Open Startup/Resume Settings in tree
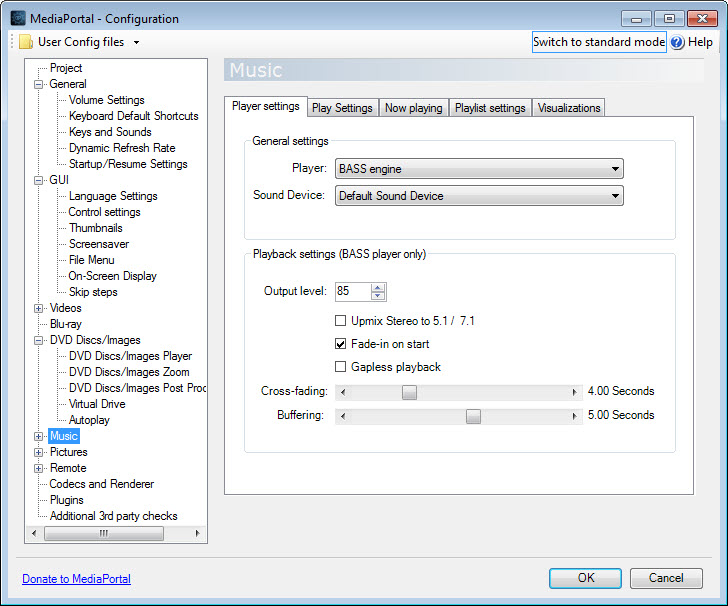Screen dimensions: 728x606 [128, 164]
